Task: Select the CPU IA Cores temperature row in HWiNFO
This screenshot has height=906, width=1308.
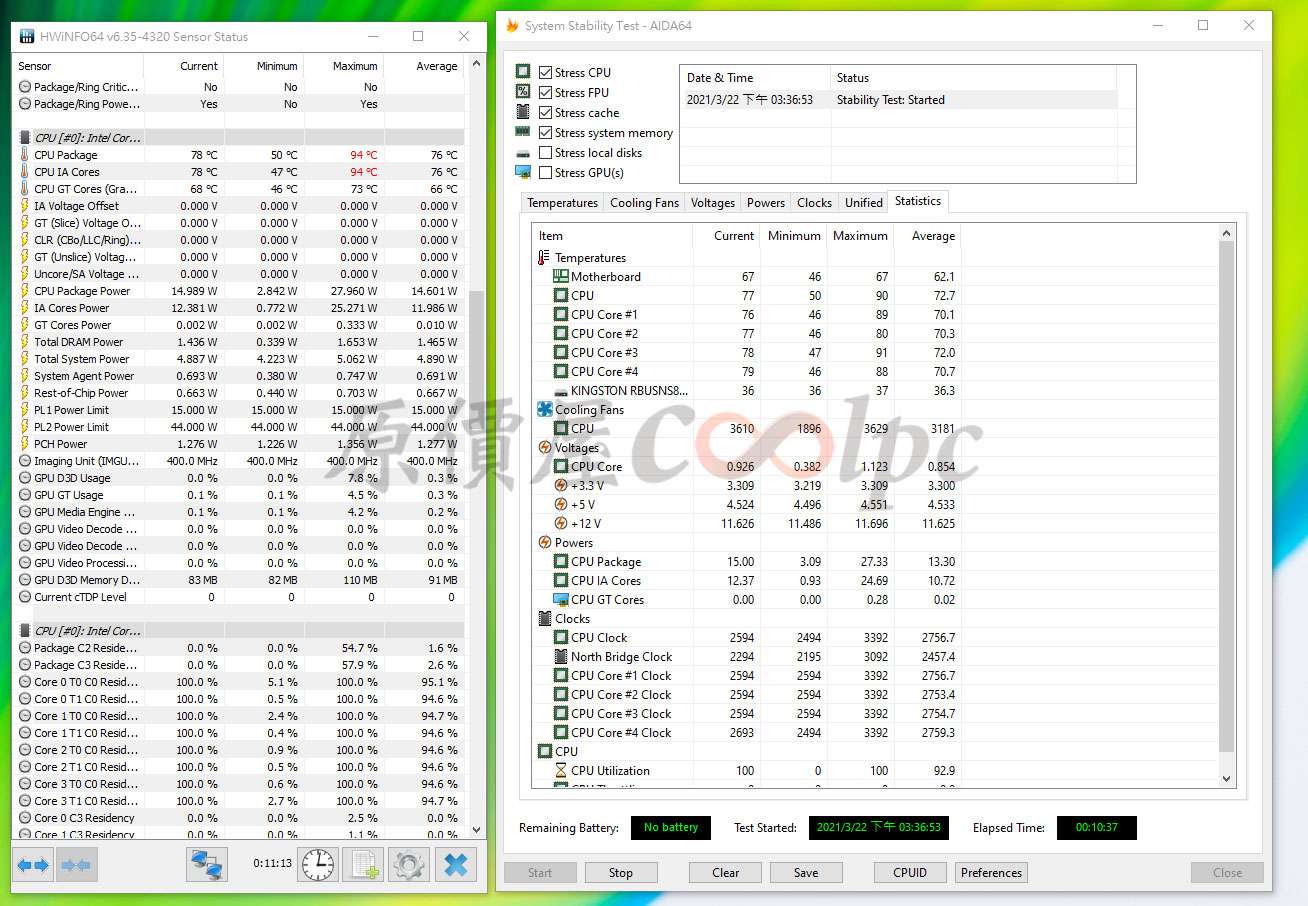Action: [239, 172]
